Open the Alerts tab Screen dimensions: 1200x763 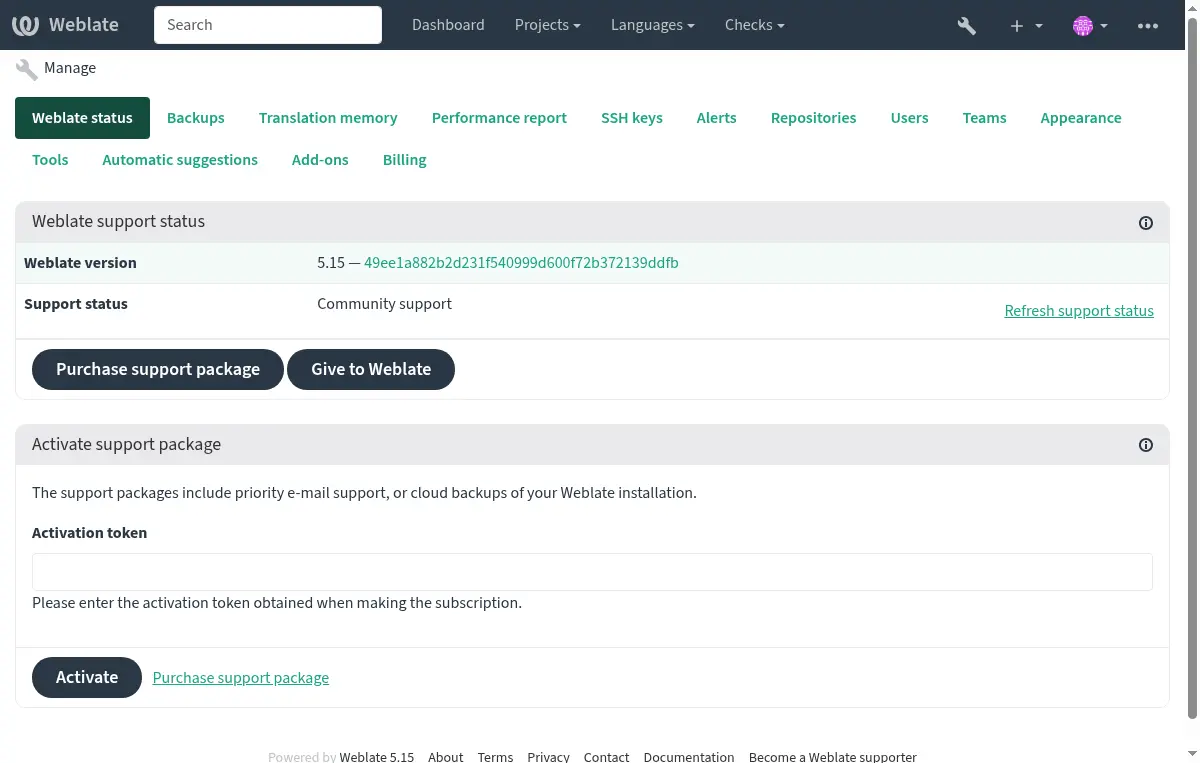pyautogui.click(x=716, y=118)
